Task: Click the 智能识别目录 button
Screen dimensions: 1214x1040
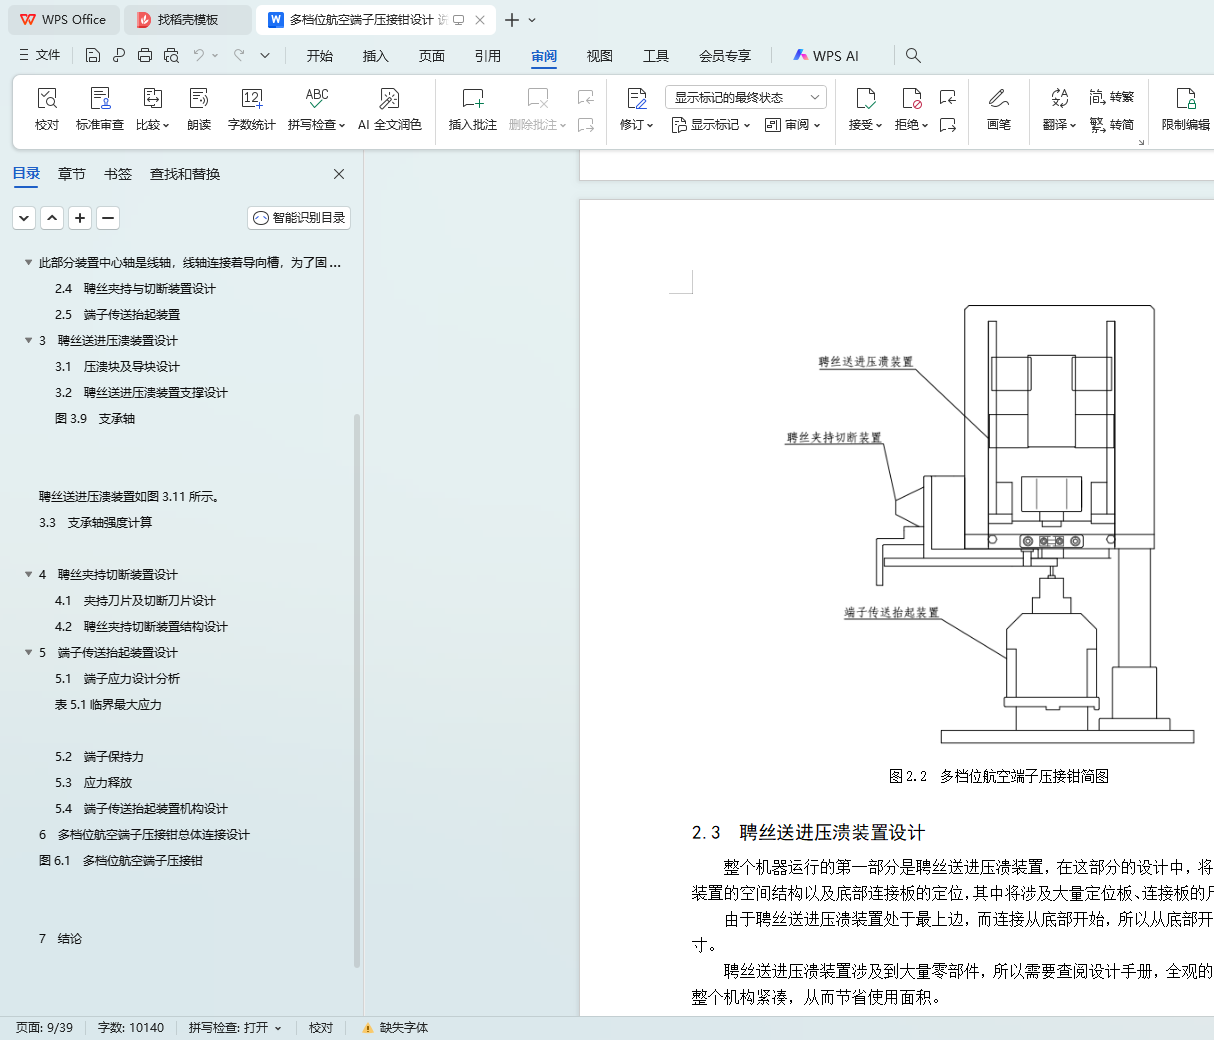Action: pos(299,217)
